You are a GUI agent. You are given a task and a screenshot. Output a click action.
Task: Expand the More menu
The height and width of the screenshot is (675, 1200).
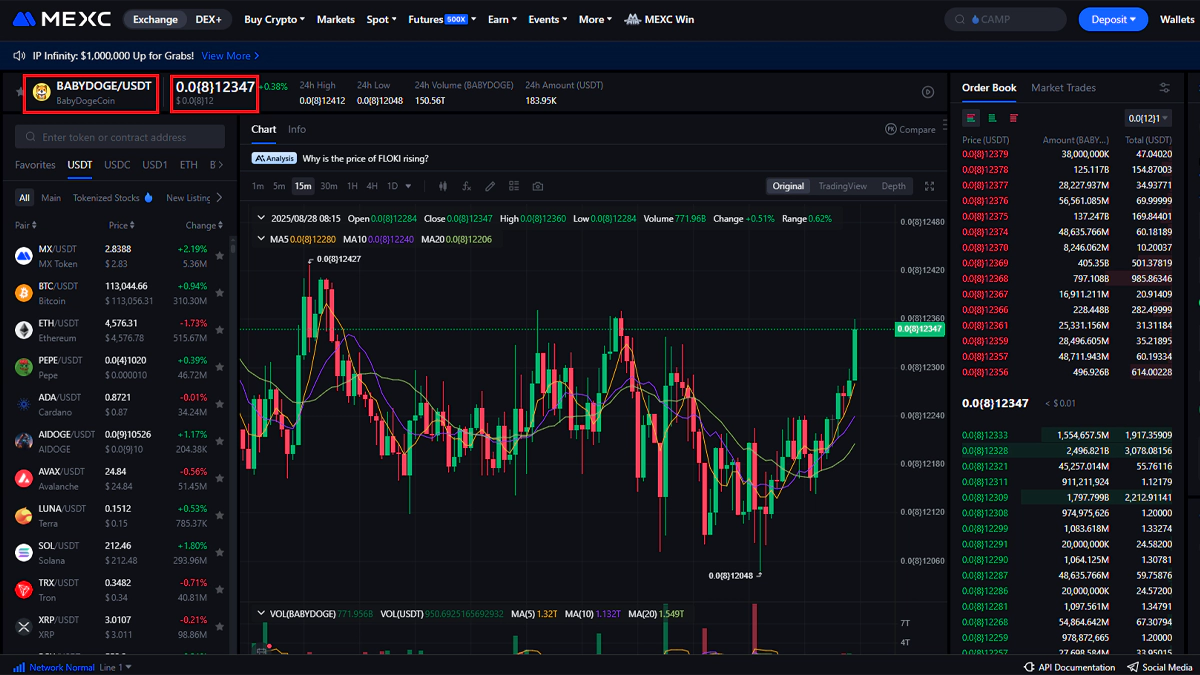click(595, 19)
